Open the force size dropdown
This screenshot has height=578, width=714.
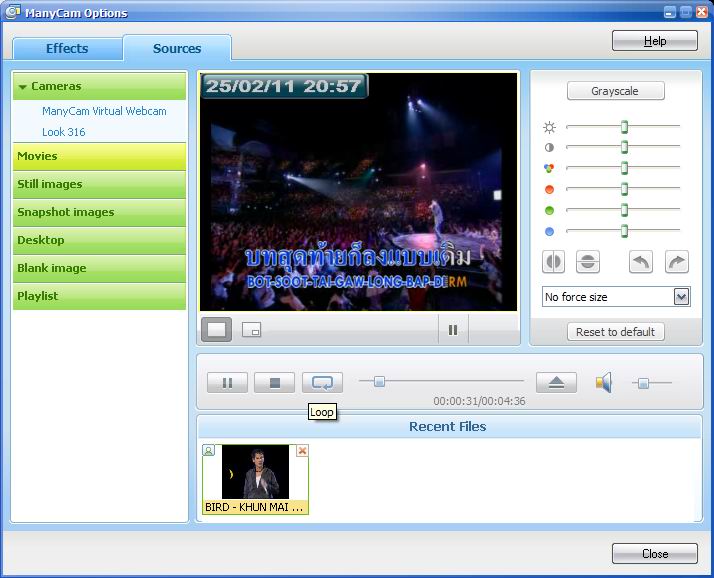(x=681, y=297)
